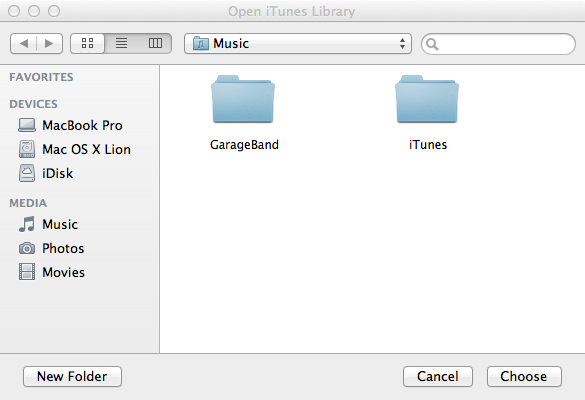Image resolution: width=585 pixels, height=400 pixels.
Task: Go back with the left arrow button
Action: tap(24, 44)
